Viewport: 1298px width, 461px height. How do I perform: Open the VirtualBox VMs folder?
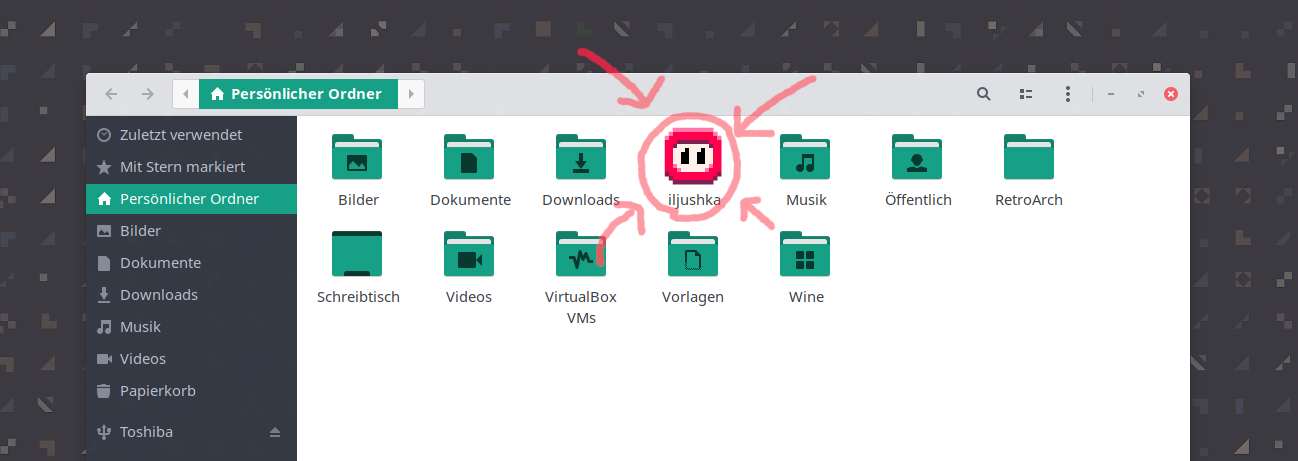pos(580,254)
